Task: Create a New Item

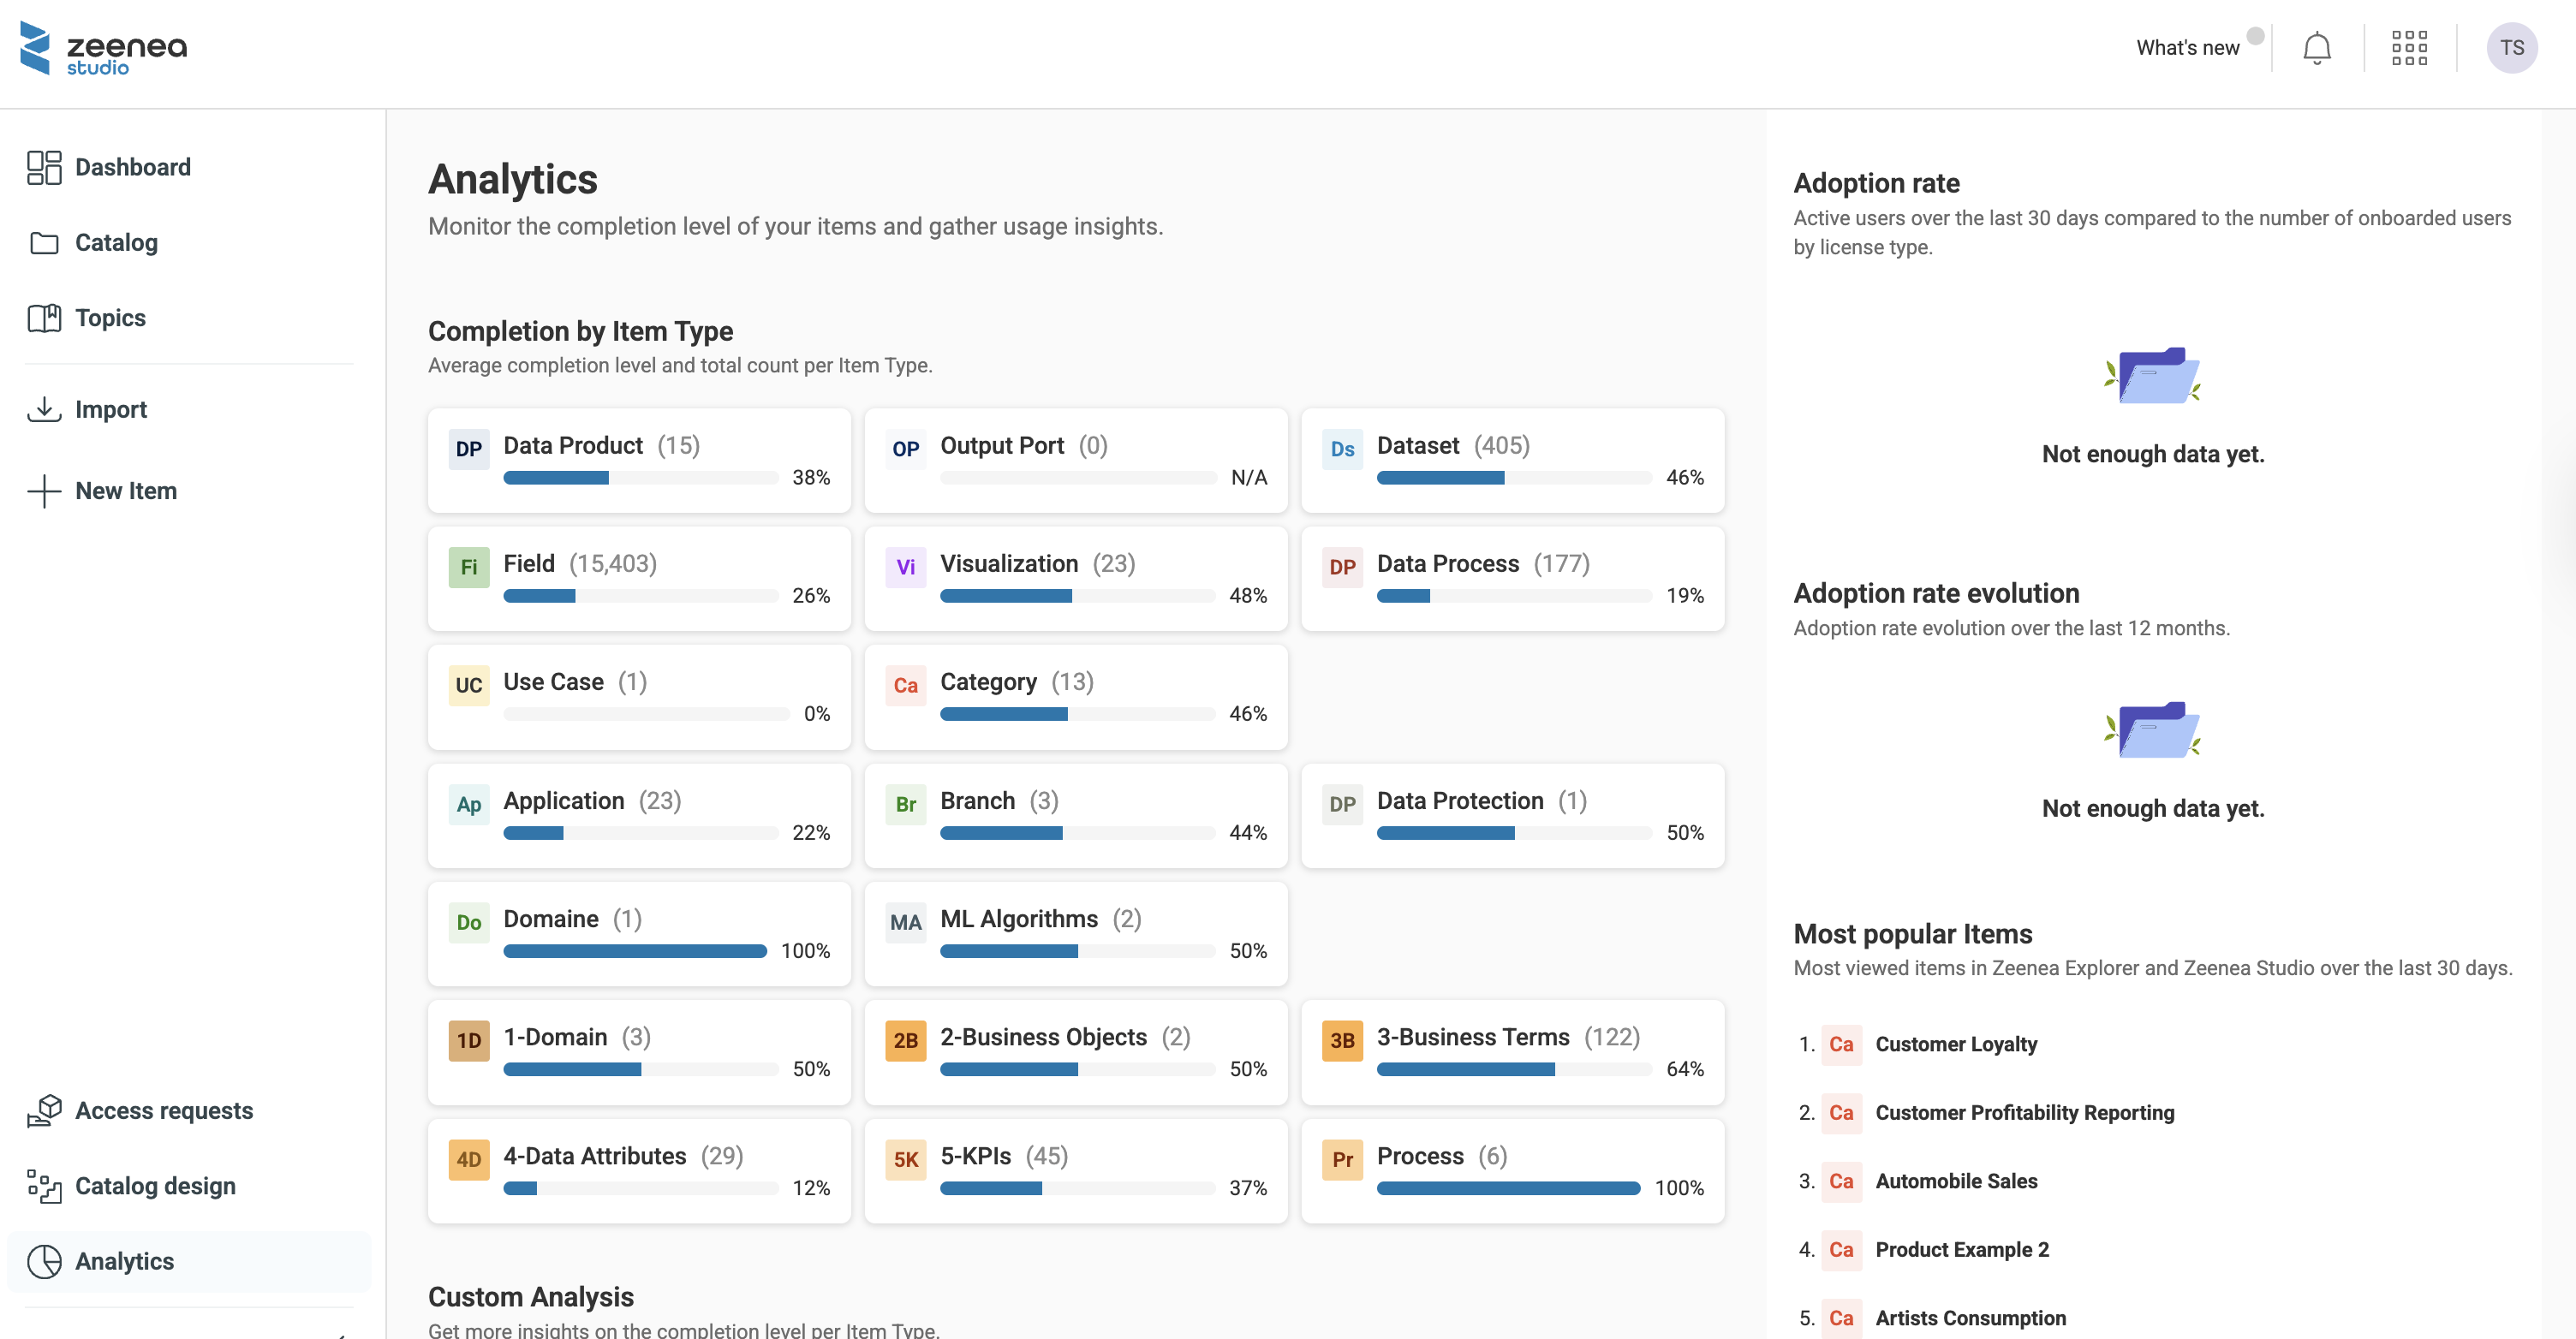Action: coord(125,491)
